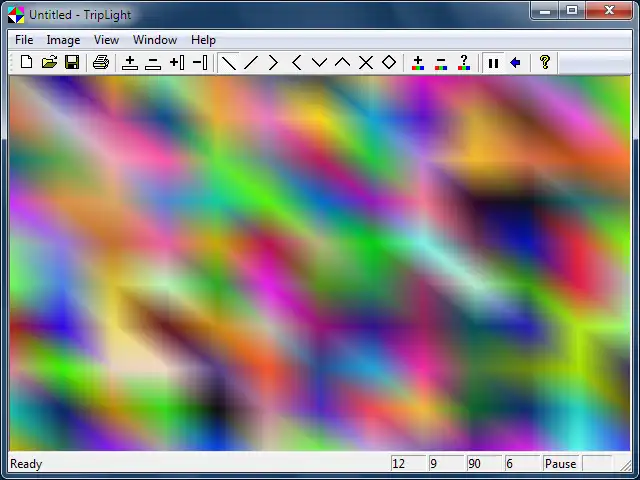Open the Window menu
640x480 pixels.
click(x=155, y=40)
